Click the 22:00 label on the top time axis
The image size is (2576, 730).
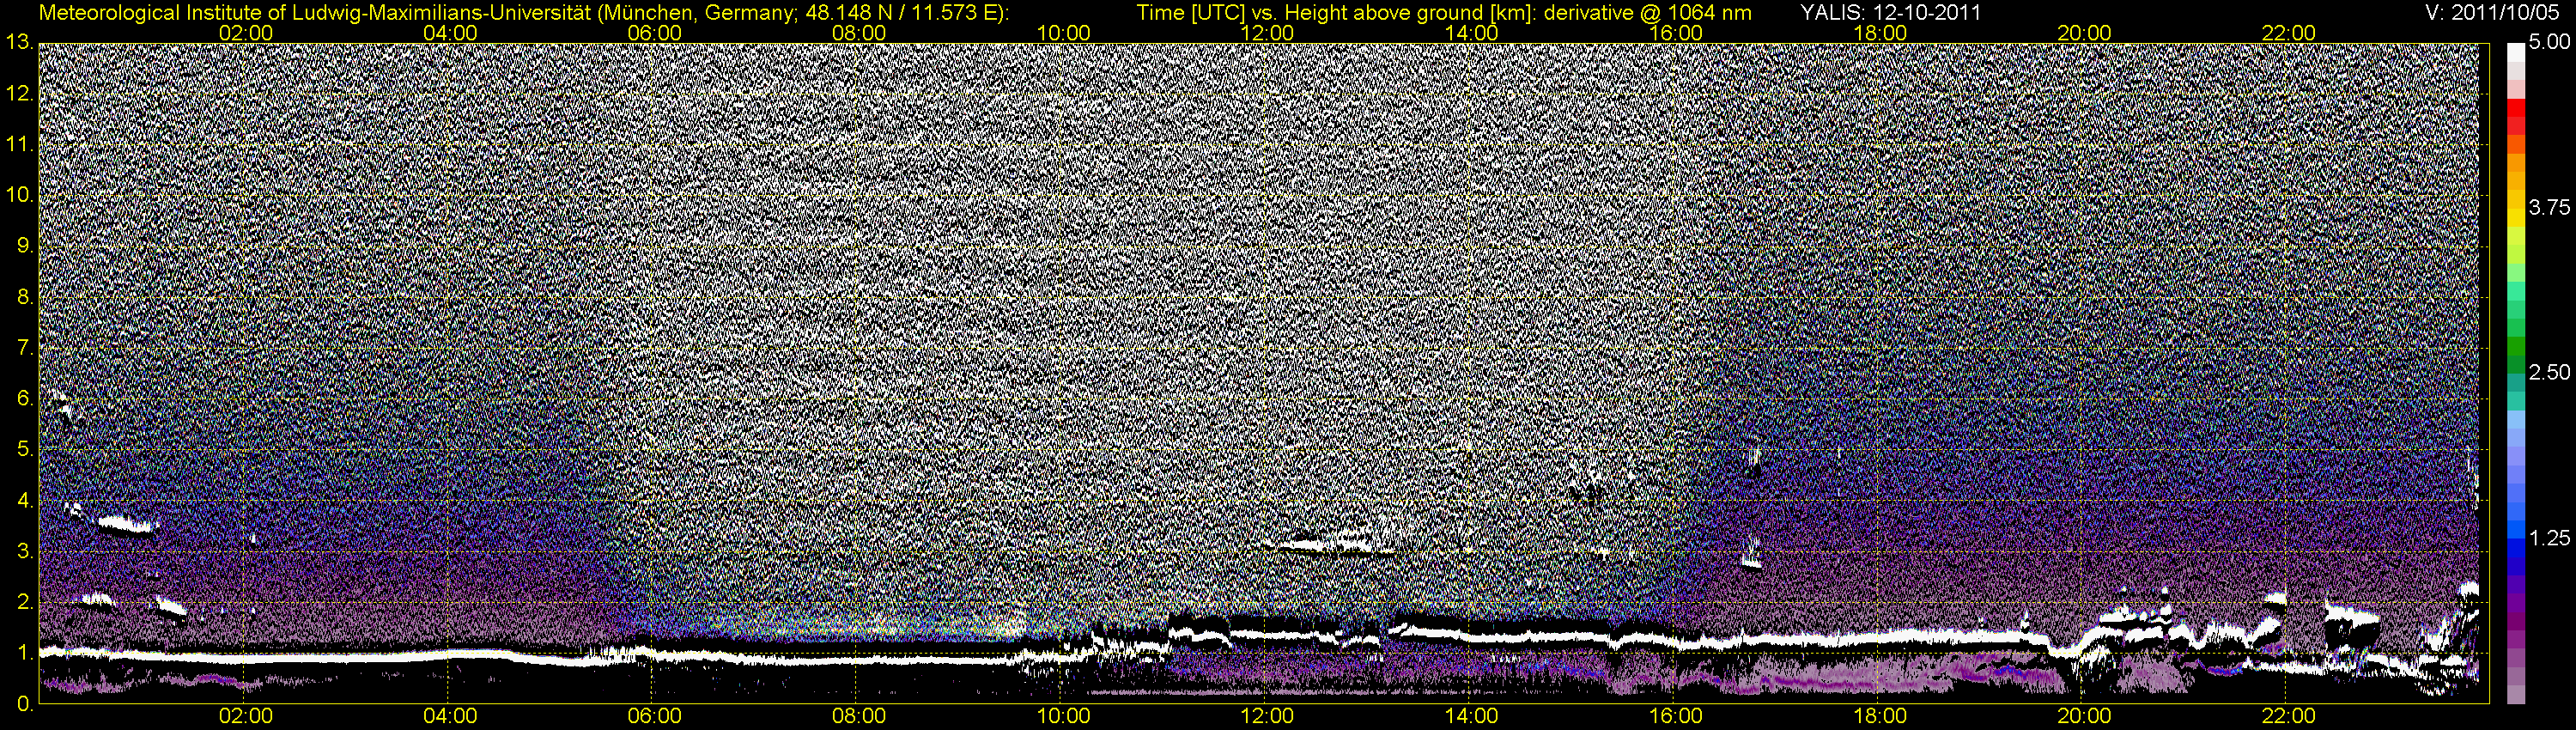point(2289,33)
